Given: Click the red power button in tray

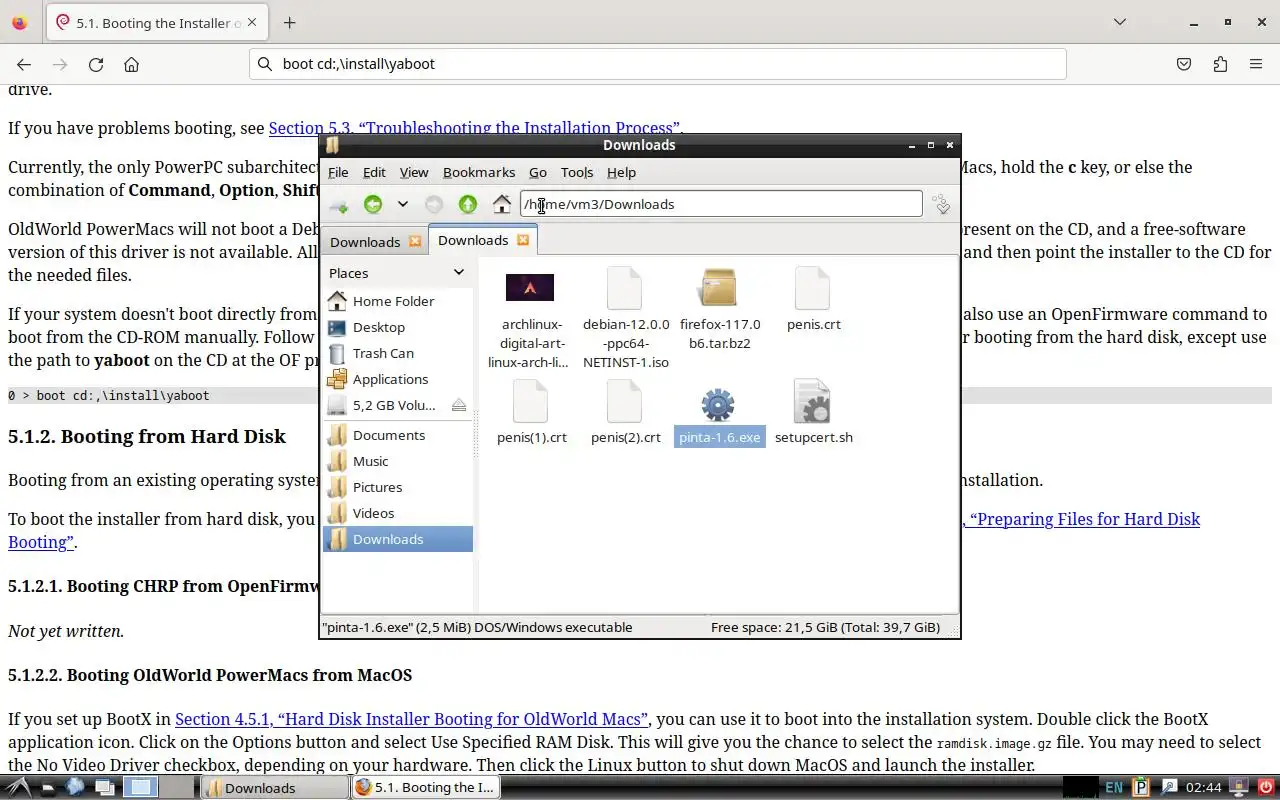Looking at the screenshot, I should click(x=1267, y=787).
